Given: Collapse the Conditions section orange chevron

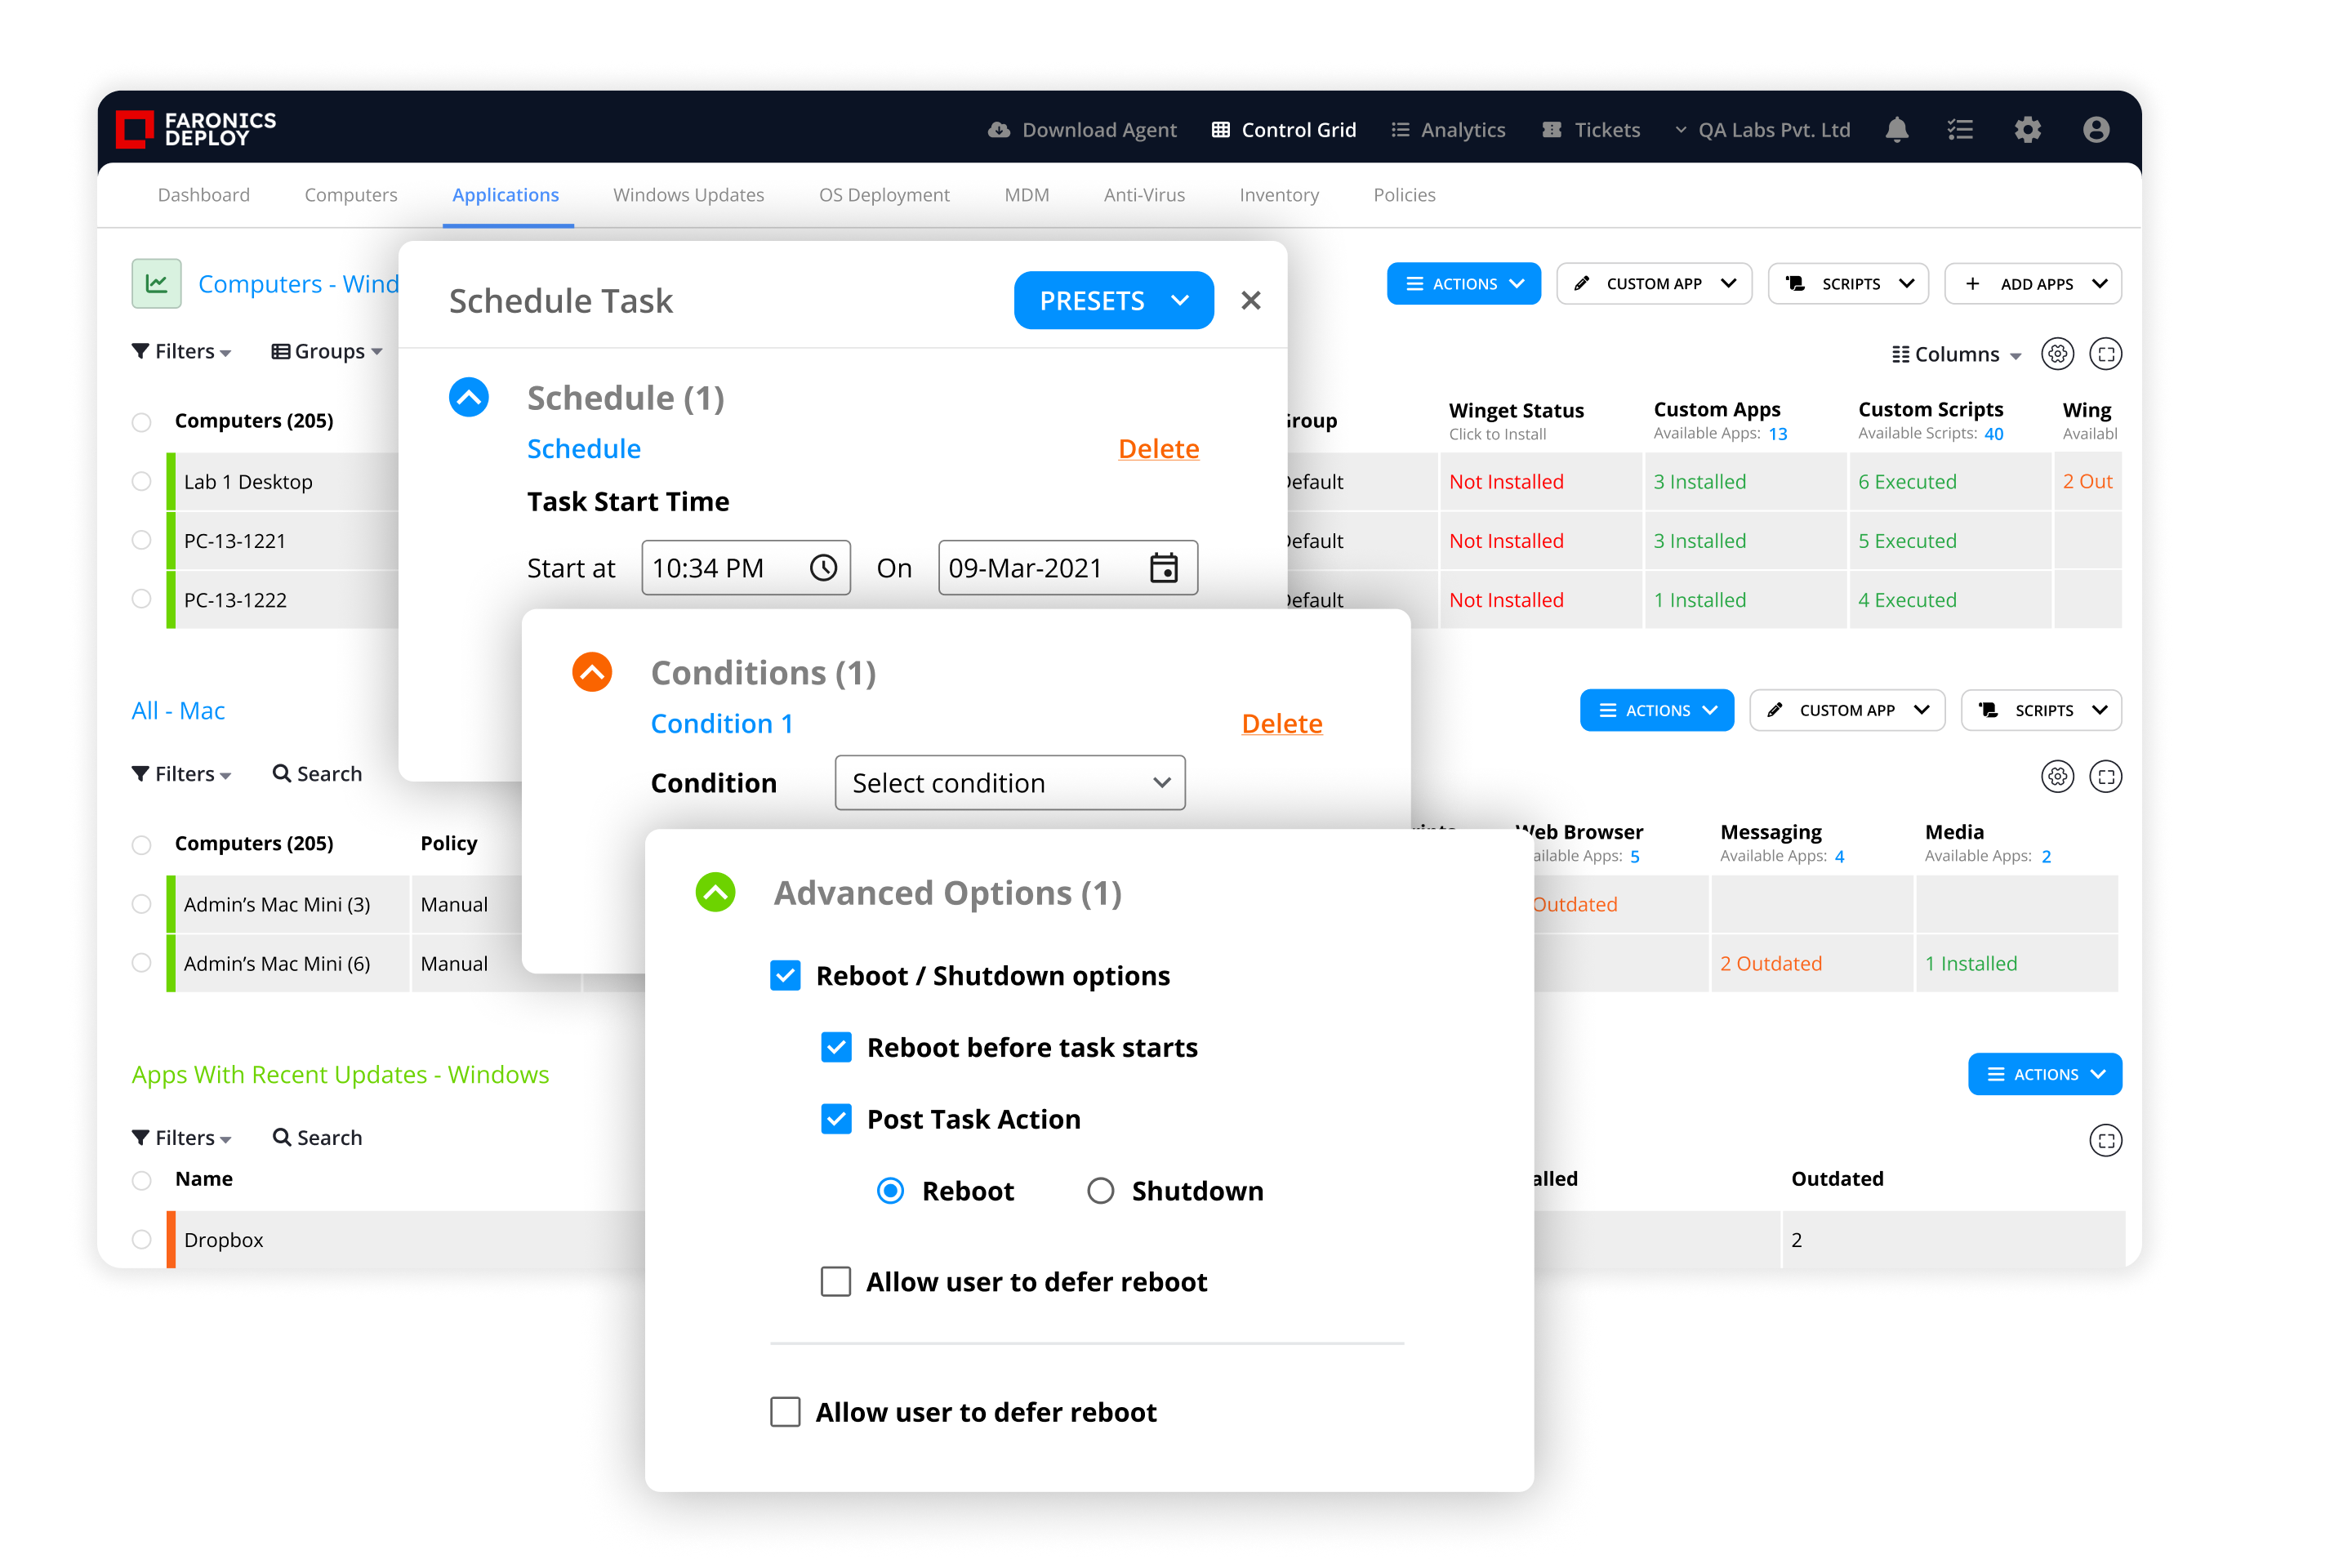Looking at the screenshot, I should (592, 672).
